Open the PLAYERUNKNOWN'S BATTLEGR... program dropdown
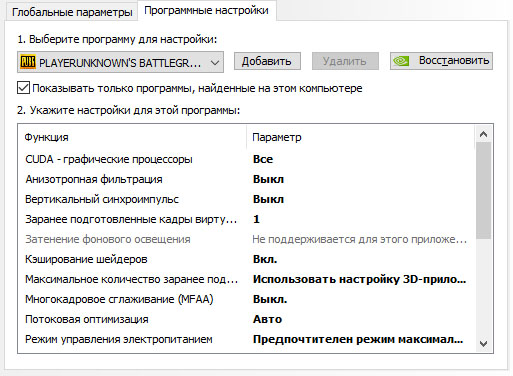513x376 pixels. pyautogui.click(x=120, y=62)
